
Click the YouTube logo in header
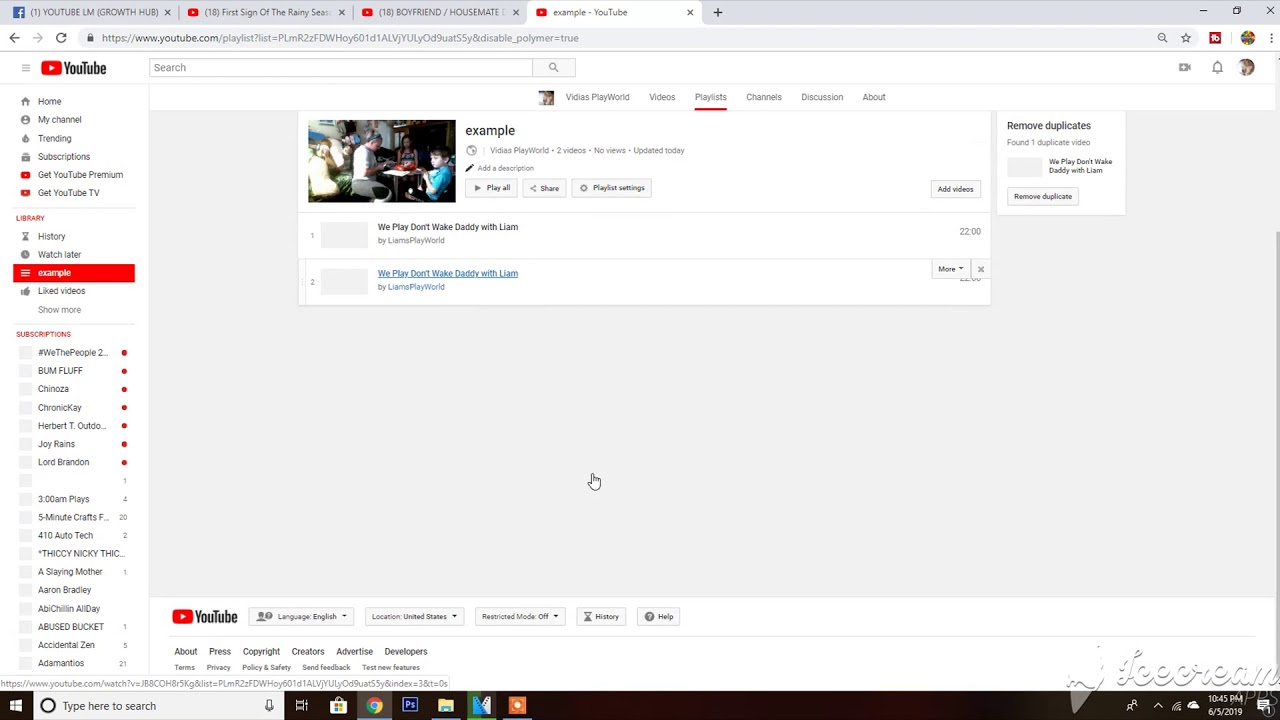(73, 68)
